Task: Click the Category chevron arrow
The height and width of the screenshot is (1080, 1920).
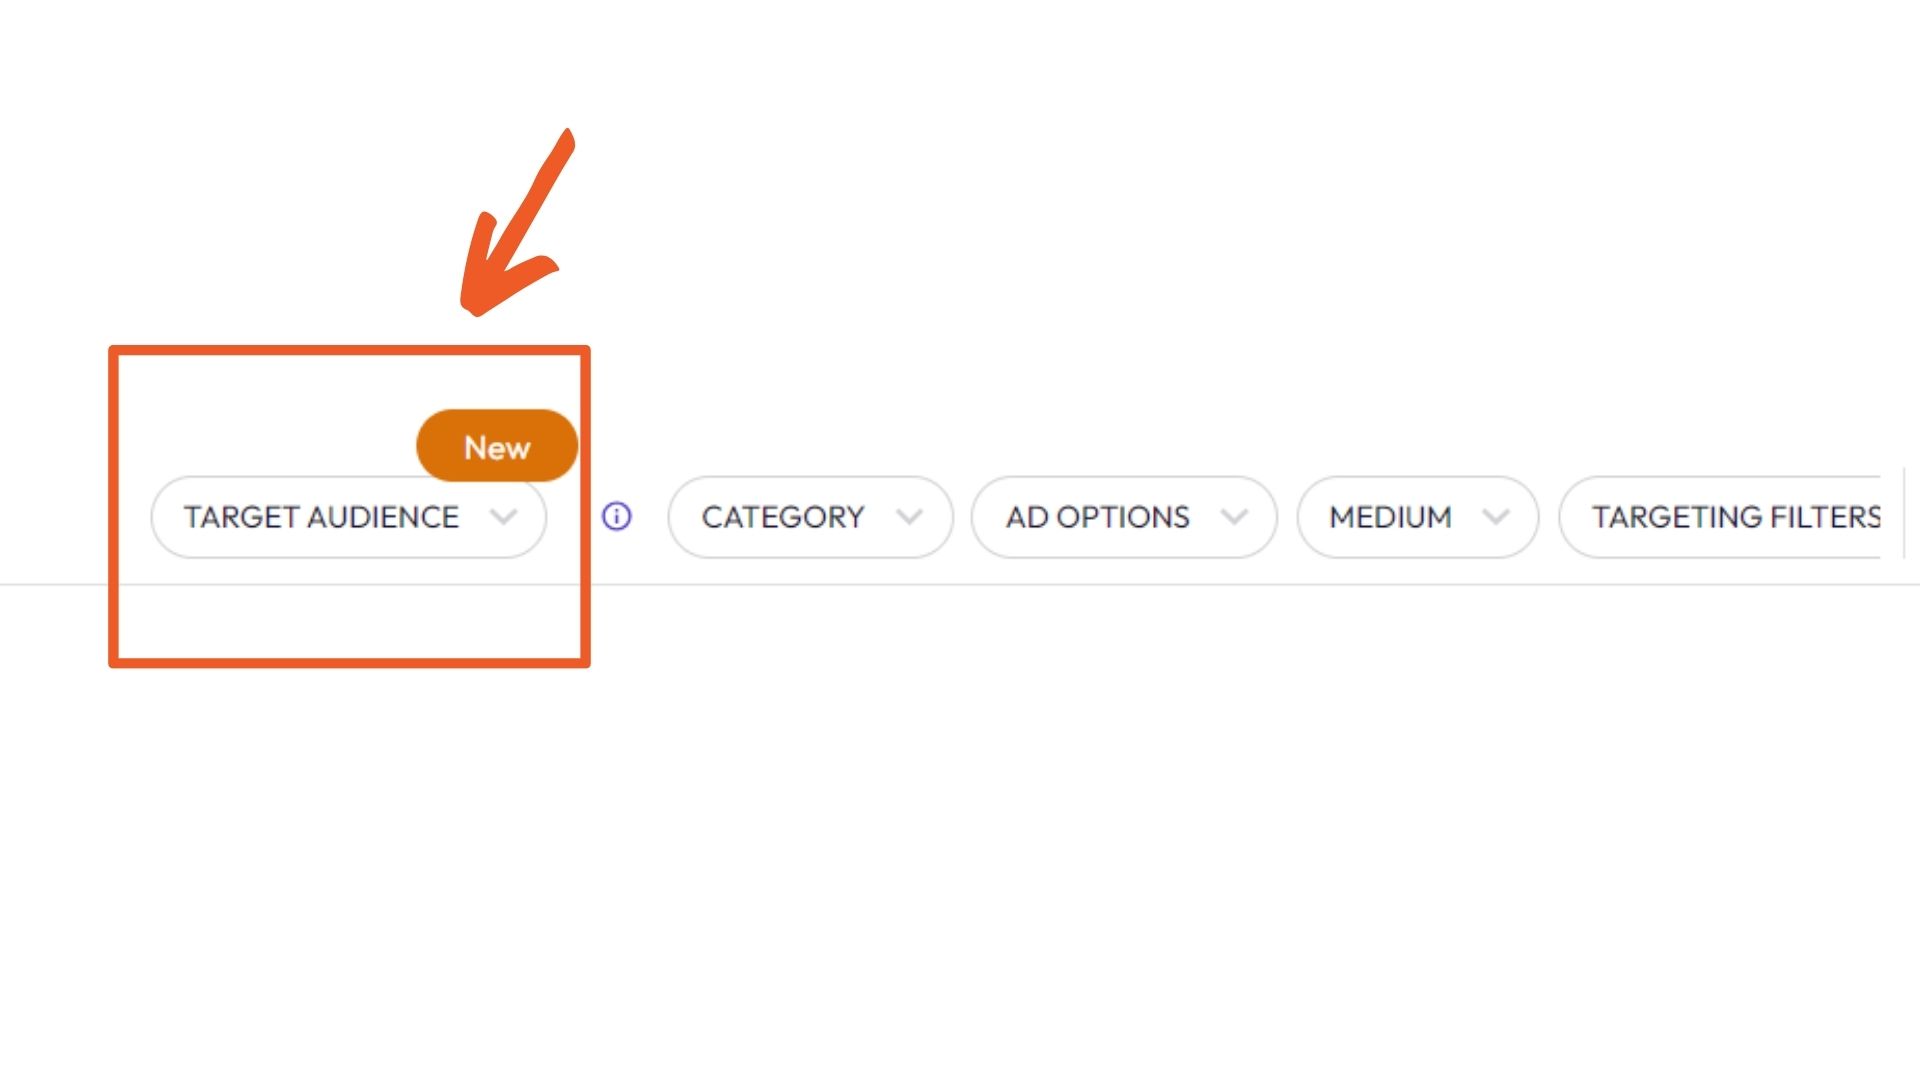Action: [910, 517]
